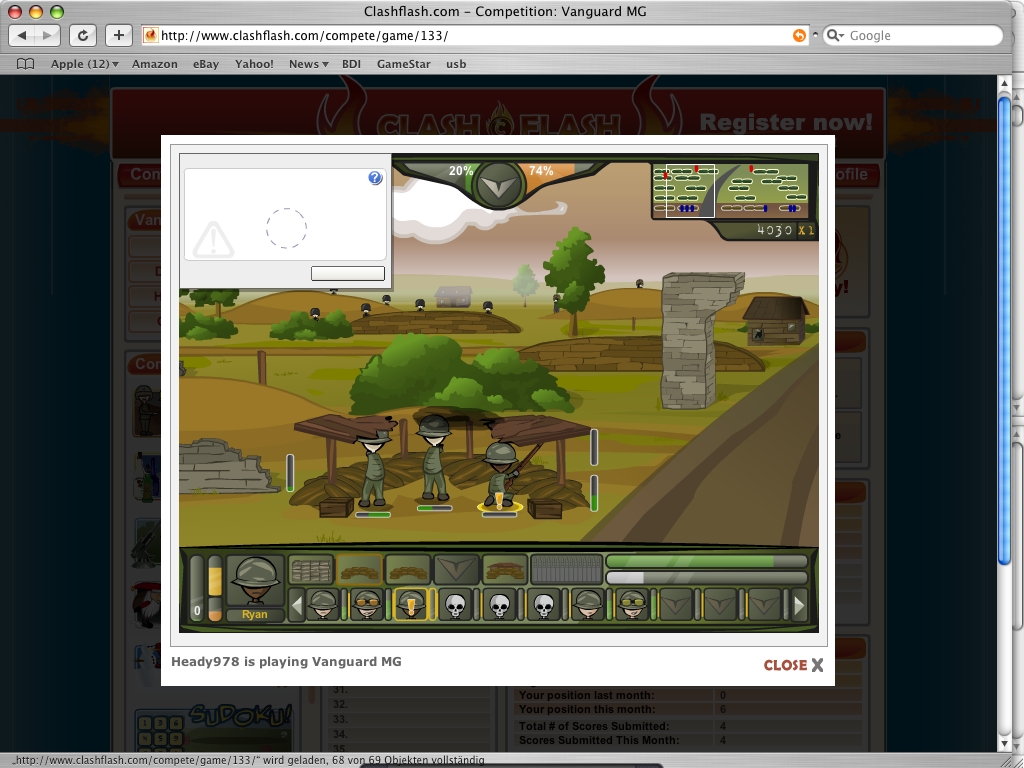
Task: Select the soldier with yellow-green glasses
Action: point(632,605)
